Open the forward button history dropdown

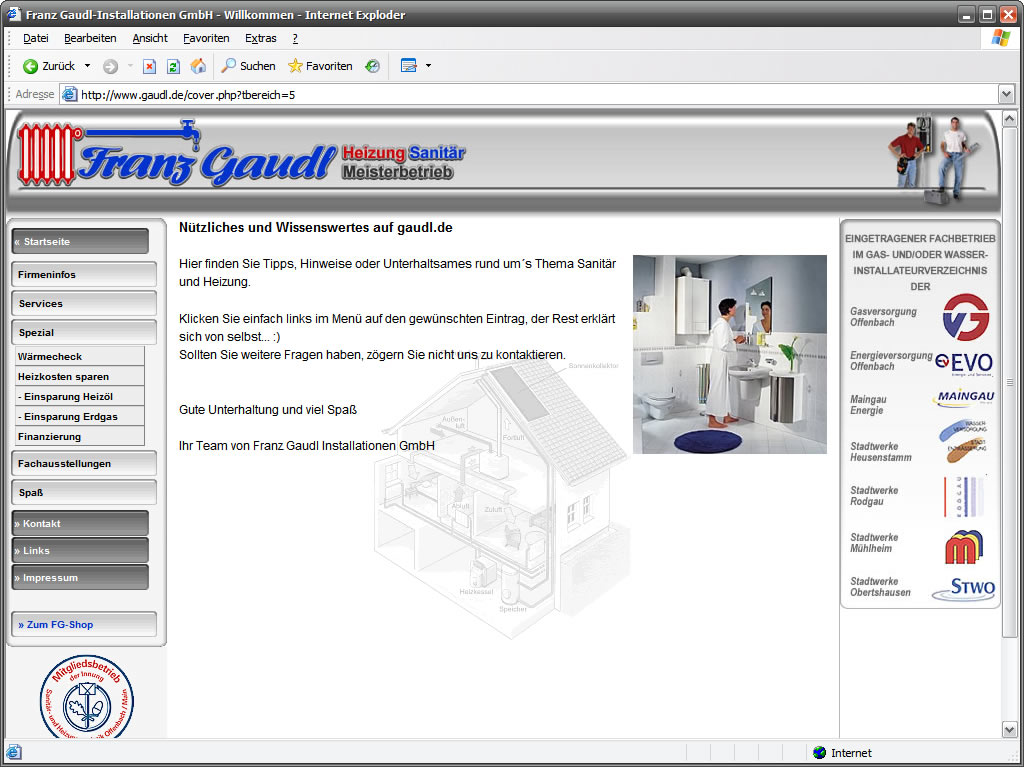tap(130, 66)
